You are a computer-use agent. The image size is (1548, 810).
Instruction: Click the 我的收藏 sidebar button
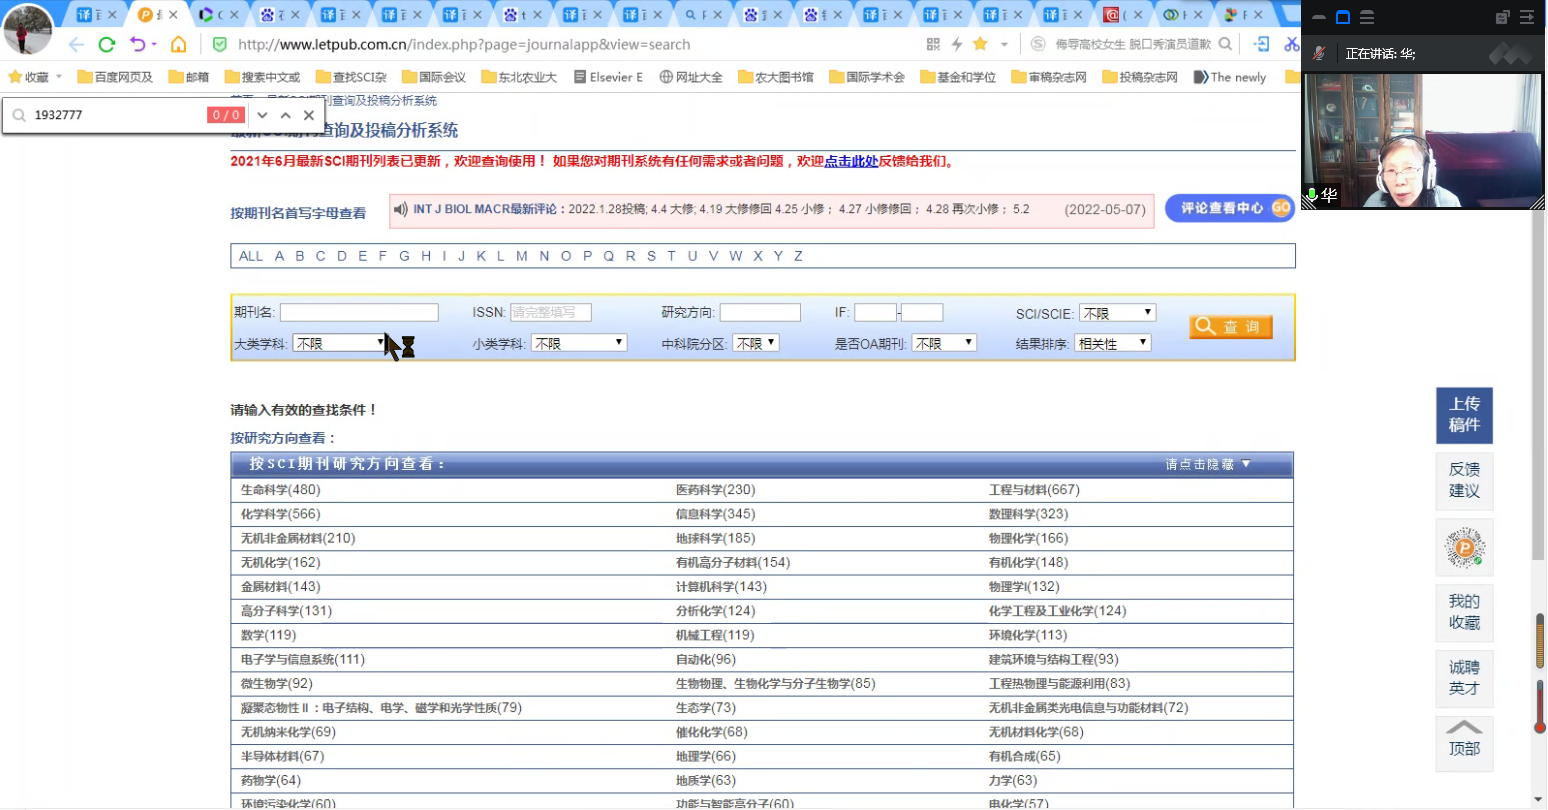tap(1465, 612)
